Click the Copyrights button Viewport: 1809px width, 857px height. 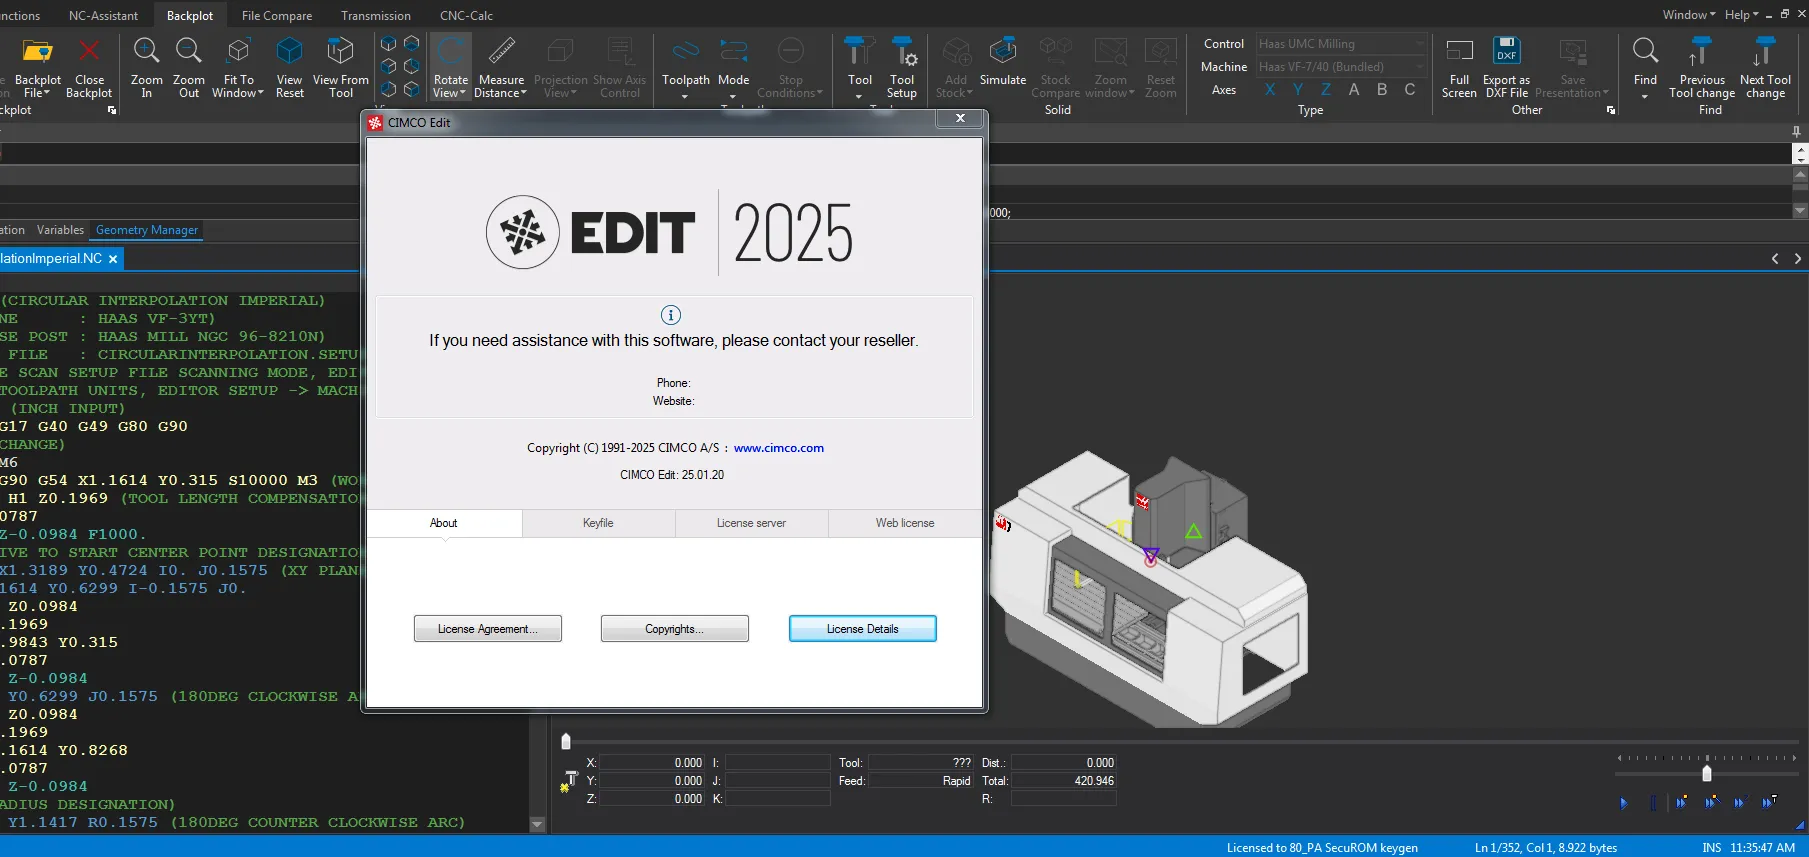coord(675,629)
